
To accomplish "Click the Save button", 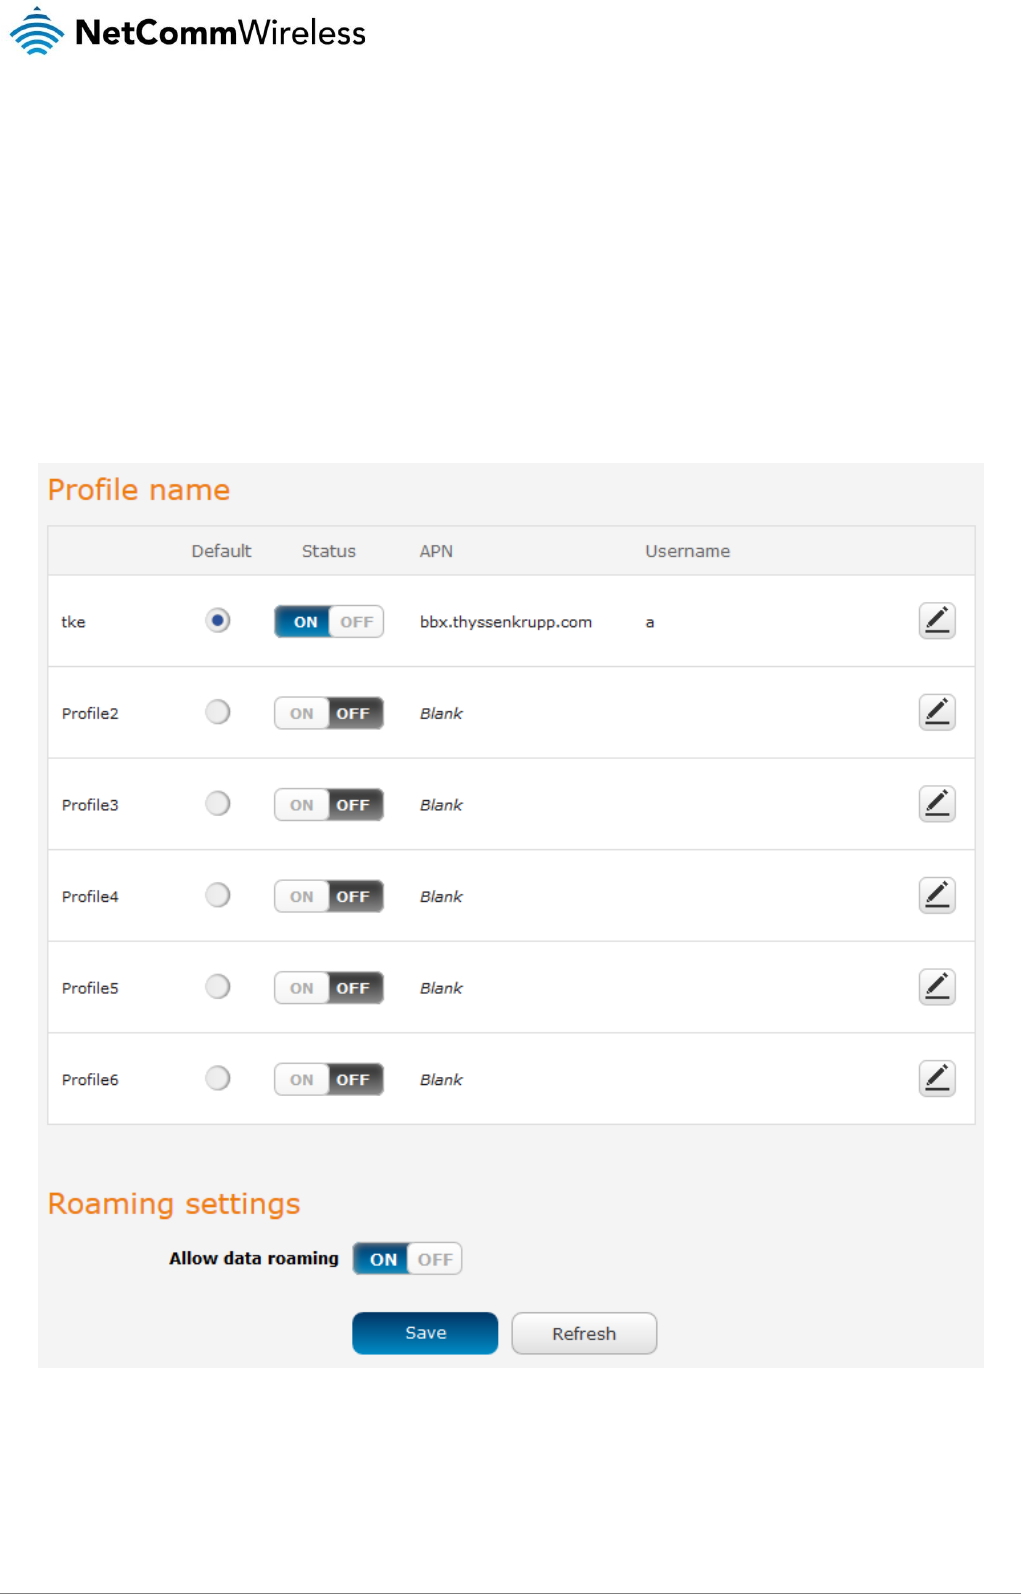I will click(x=425, y=1333).
